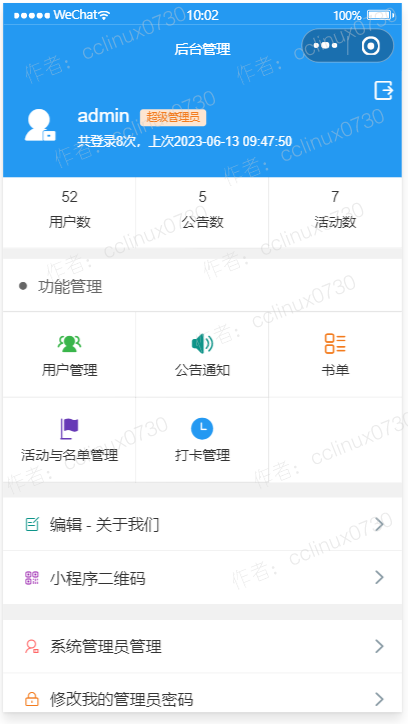Tap the 超级管理员 badge

click(173, 117)
